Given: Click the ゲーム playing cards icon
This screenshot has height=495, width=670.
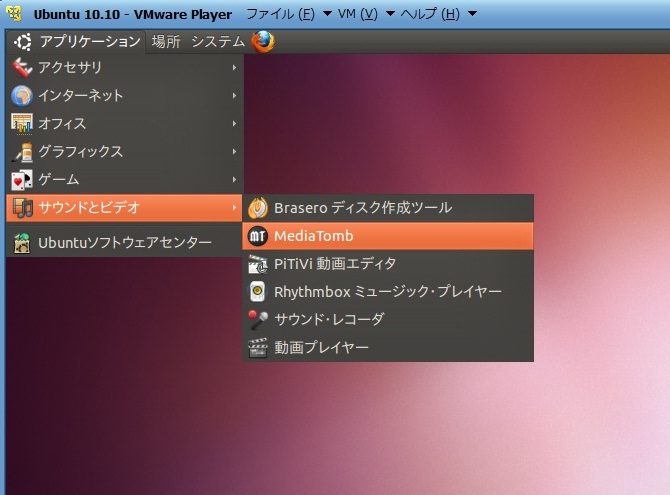Looking at the screenshot, I should coord(22,180).
